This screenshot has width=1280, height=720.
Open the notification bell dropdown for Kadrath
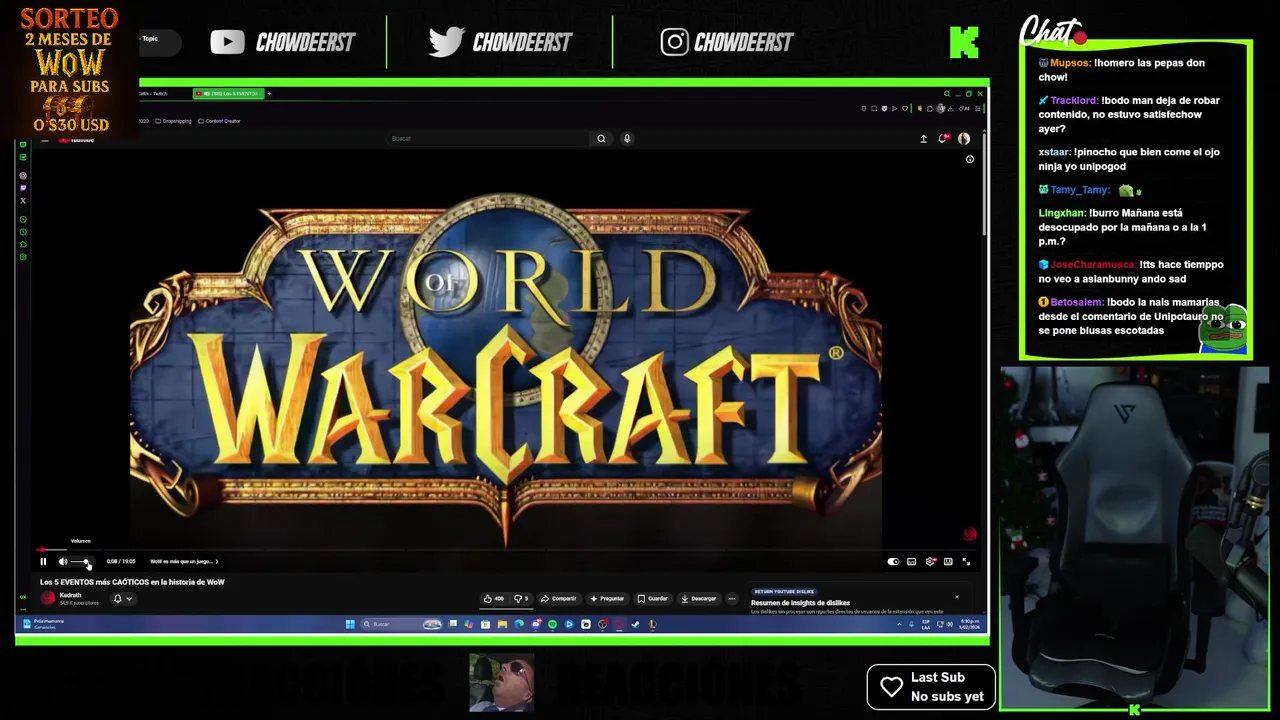122,599
